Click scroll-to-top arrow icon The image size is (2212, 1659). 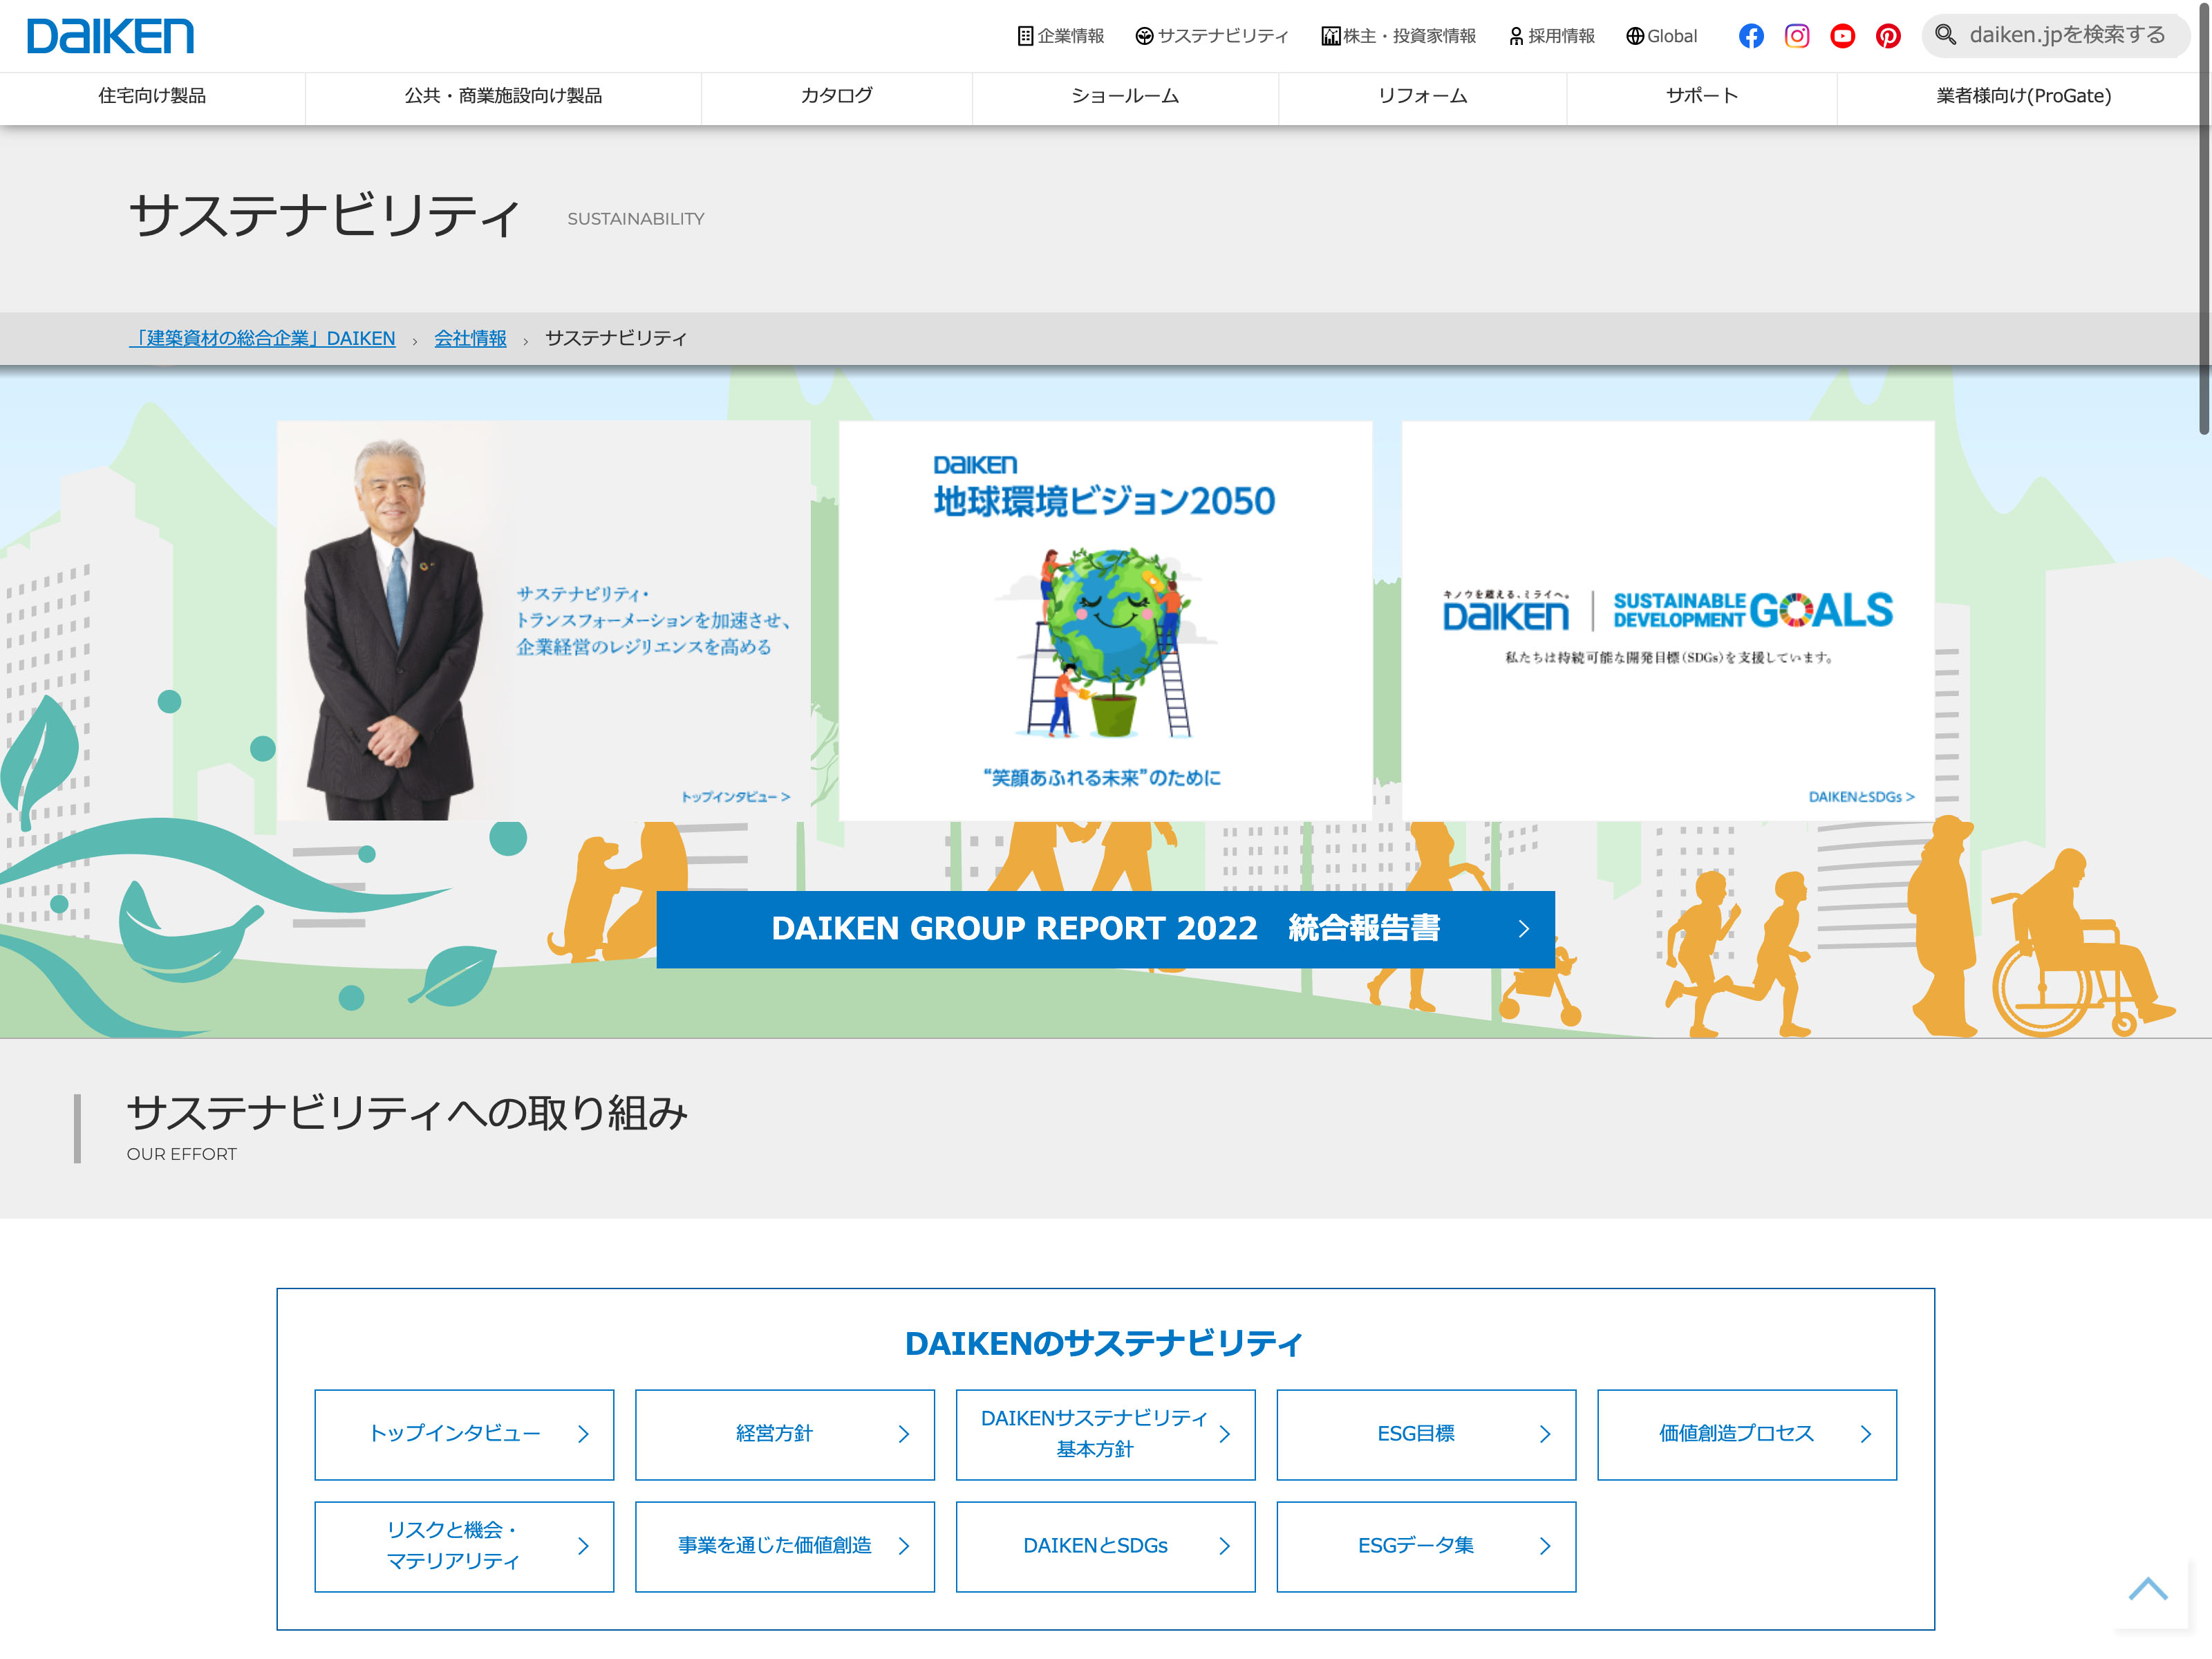[x=2147, y=1589]
